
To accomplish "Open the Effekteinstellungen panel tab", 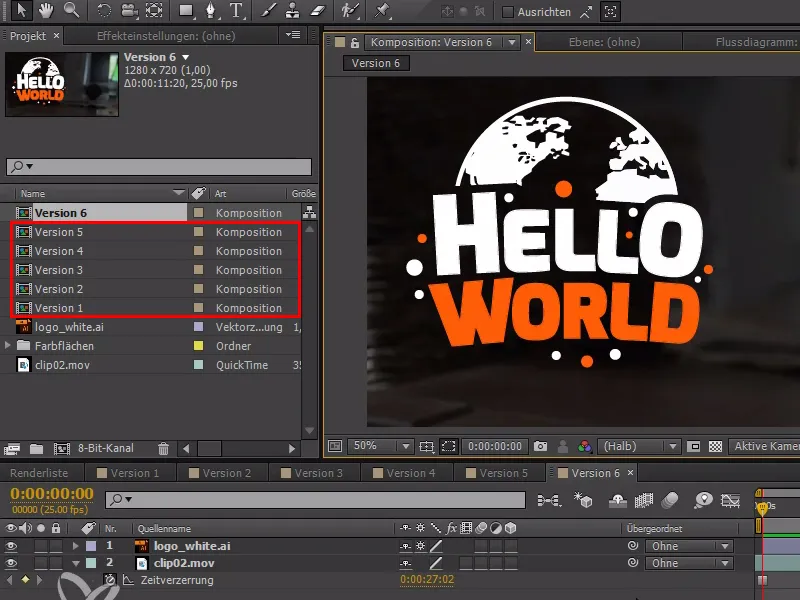I will click(166, 36).
